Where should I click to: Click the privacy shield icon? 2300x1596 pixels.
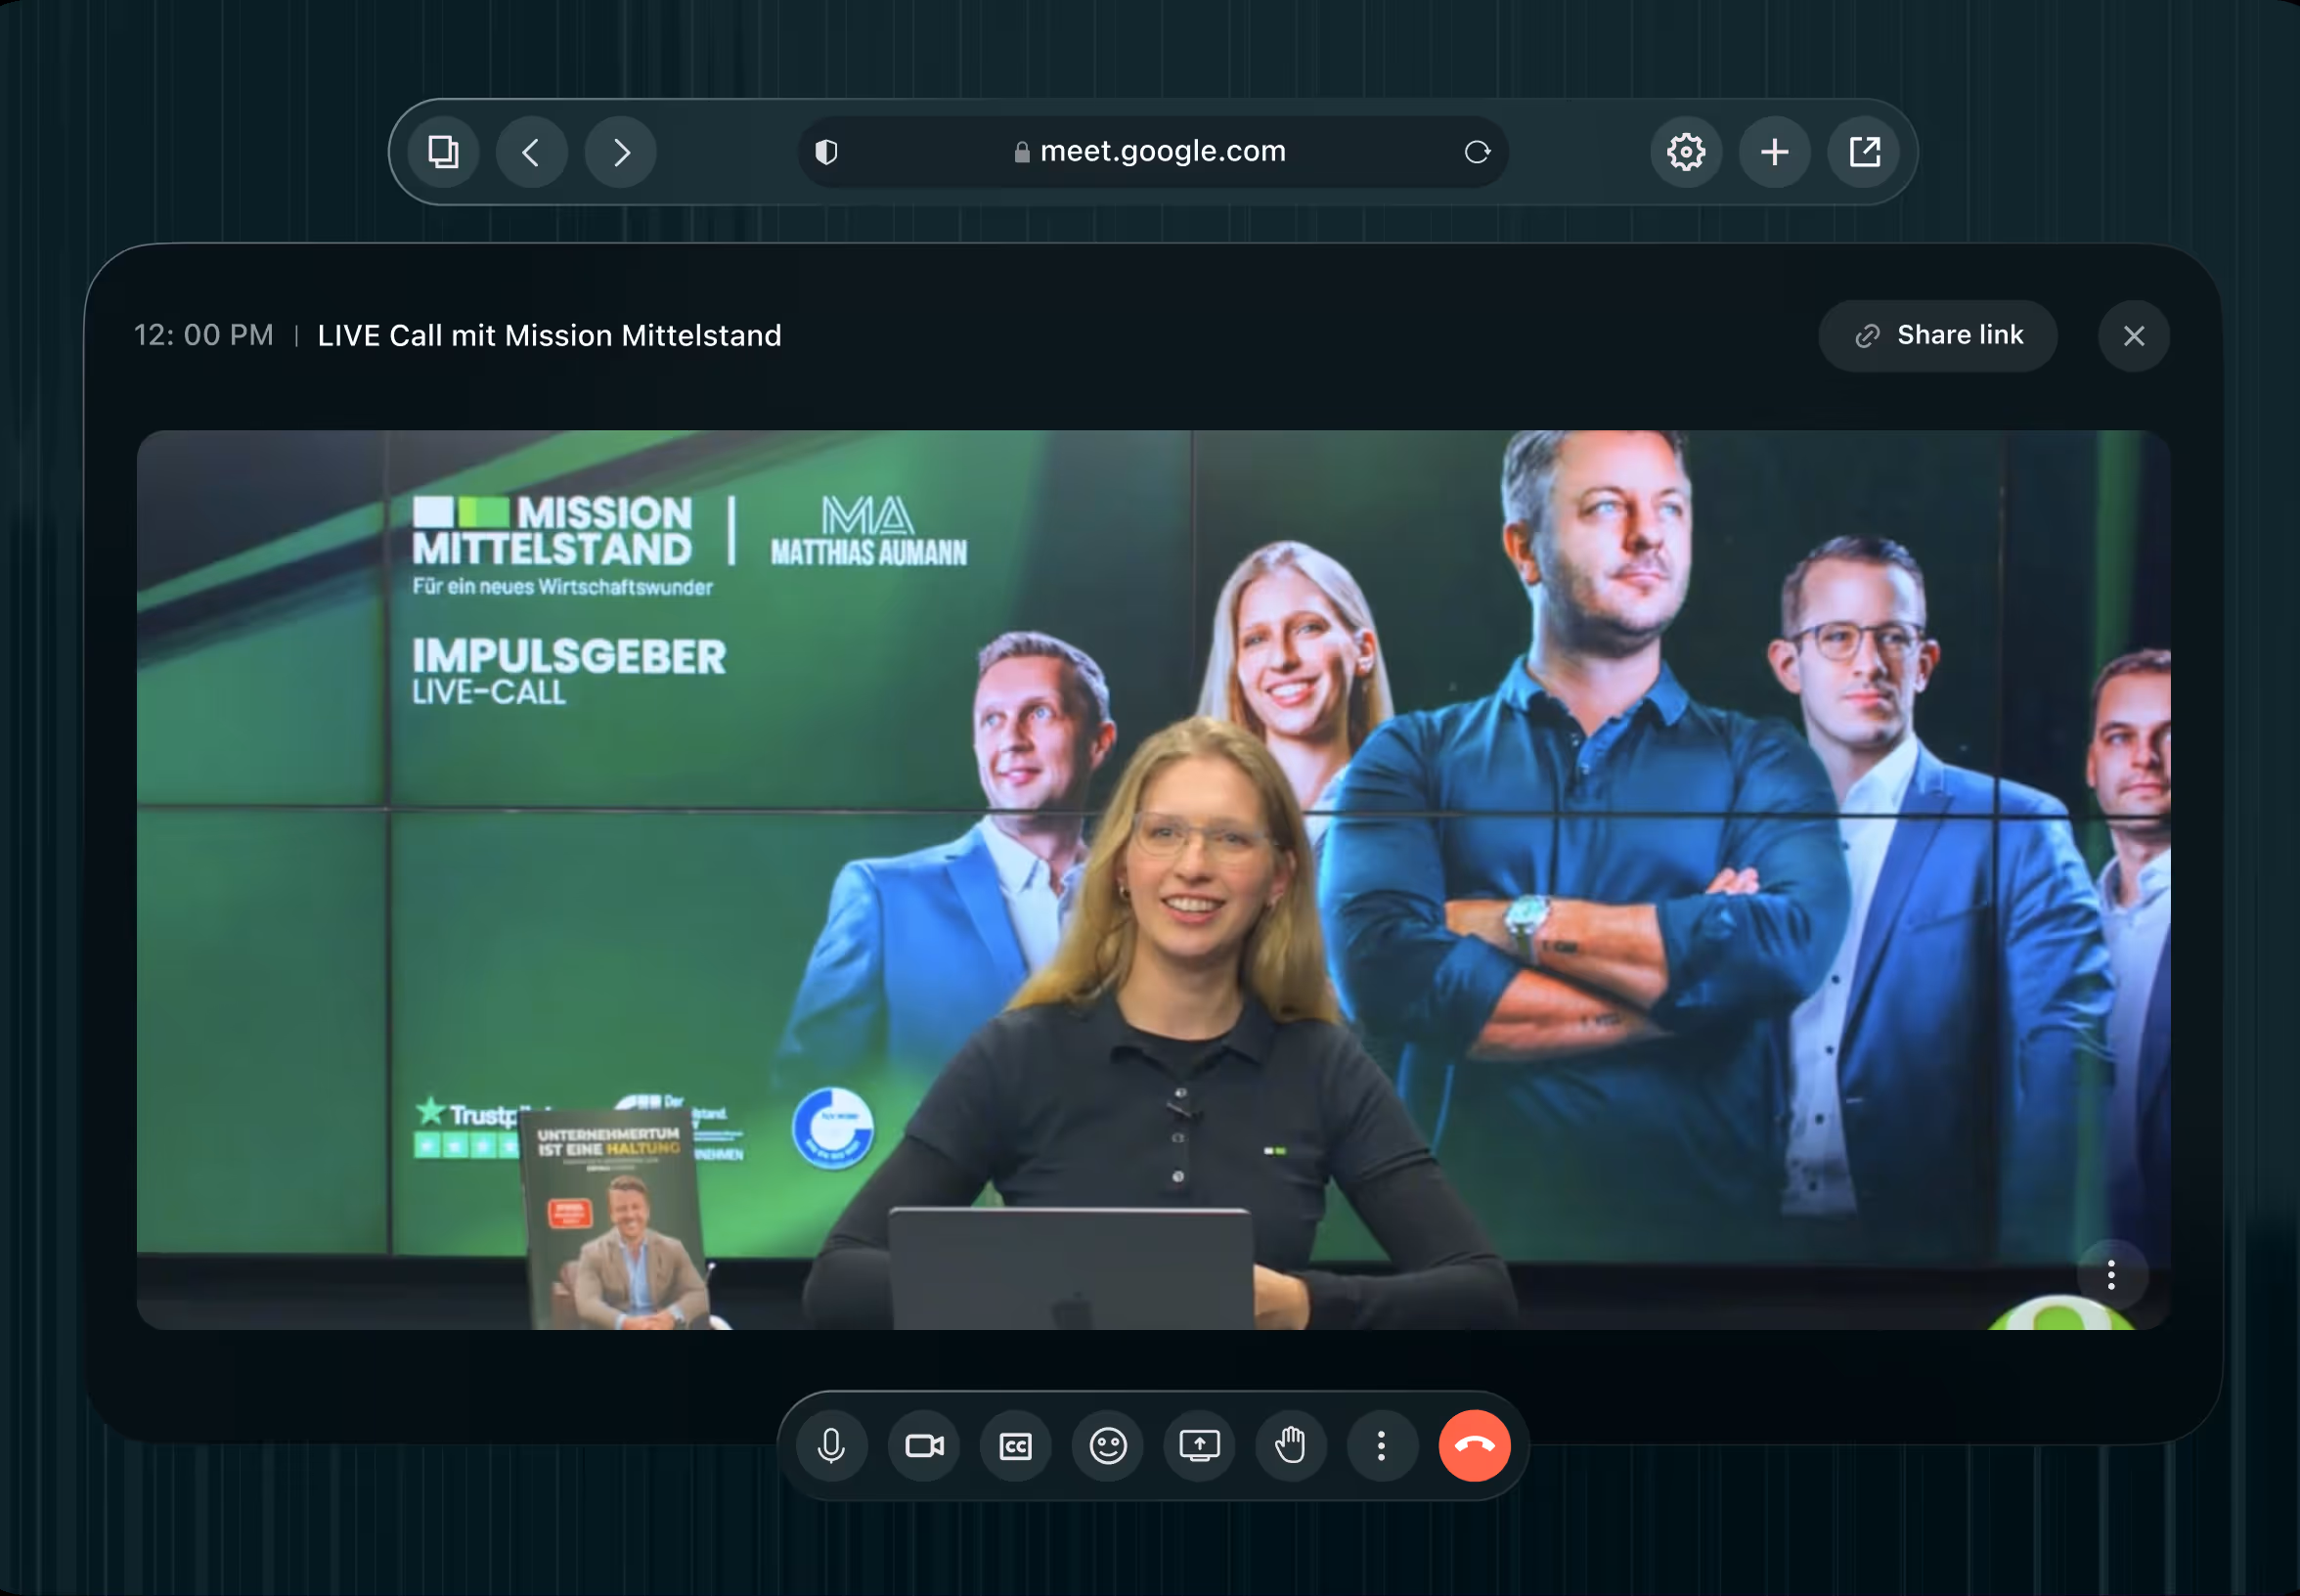(826, 152)
